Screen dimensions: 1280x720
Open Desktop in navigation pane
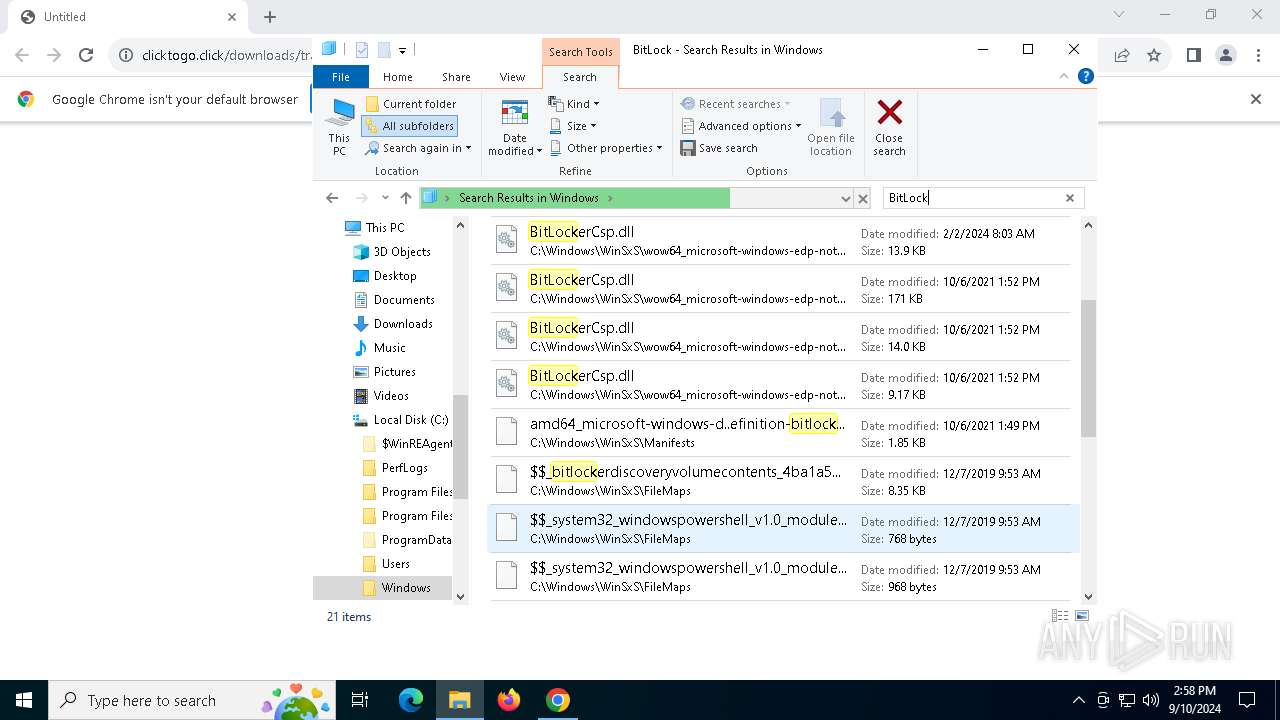coord(395,276)
